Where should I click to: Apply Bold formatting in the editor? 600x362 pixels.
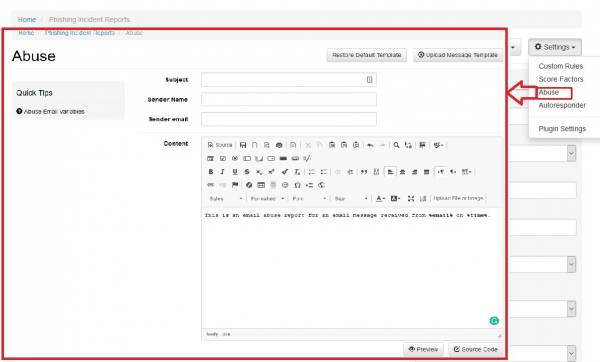coord(210,172)
